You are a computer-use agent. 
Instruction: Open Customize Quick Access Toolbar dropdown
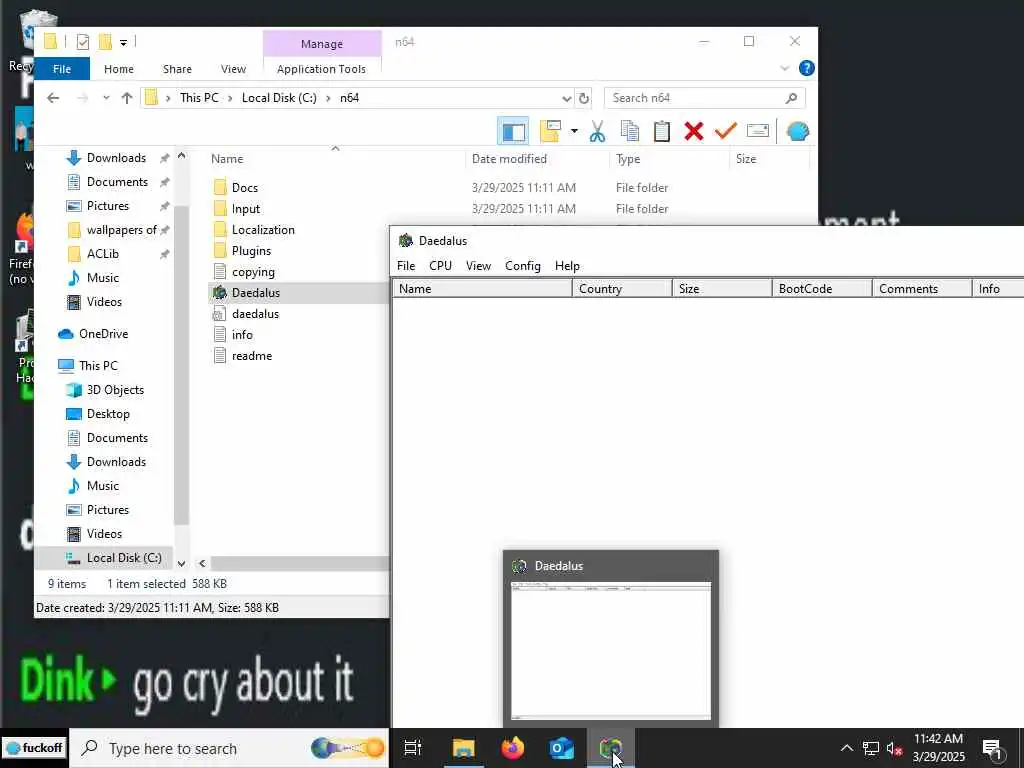pyautogui.click(x=123, y=42)
